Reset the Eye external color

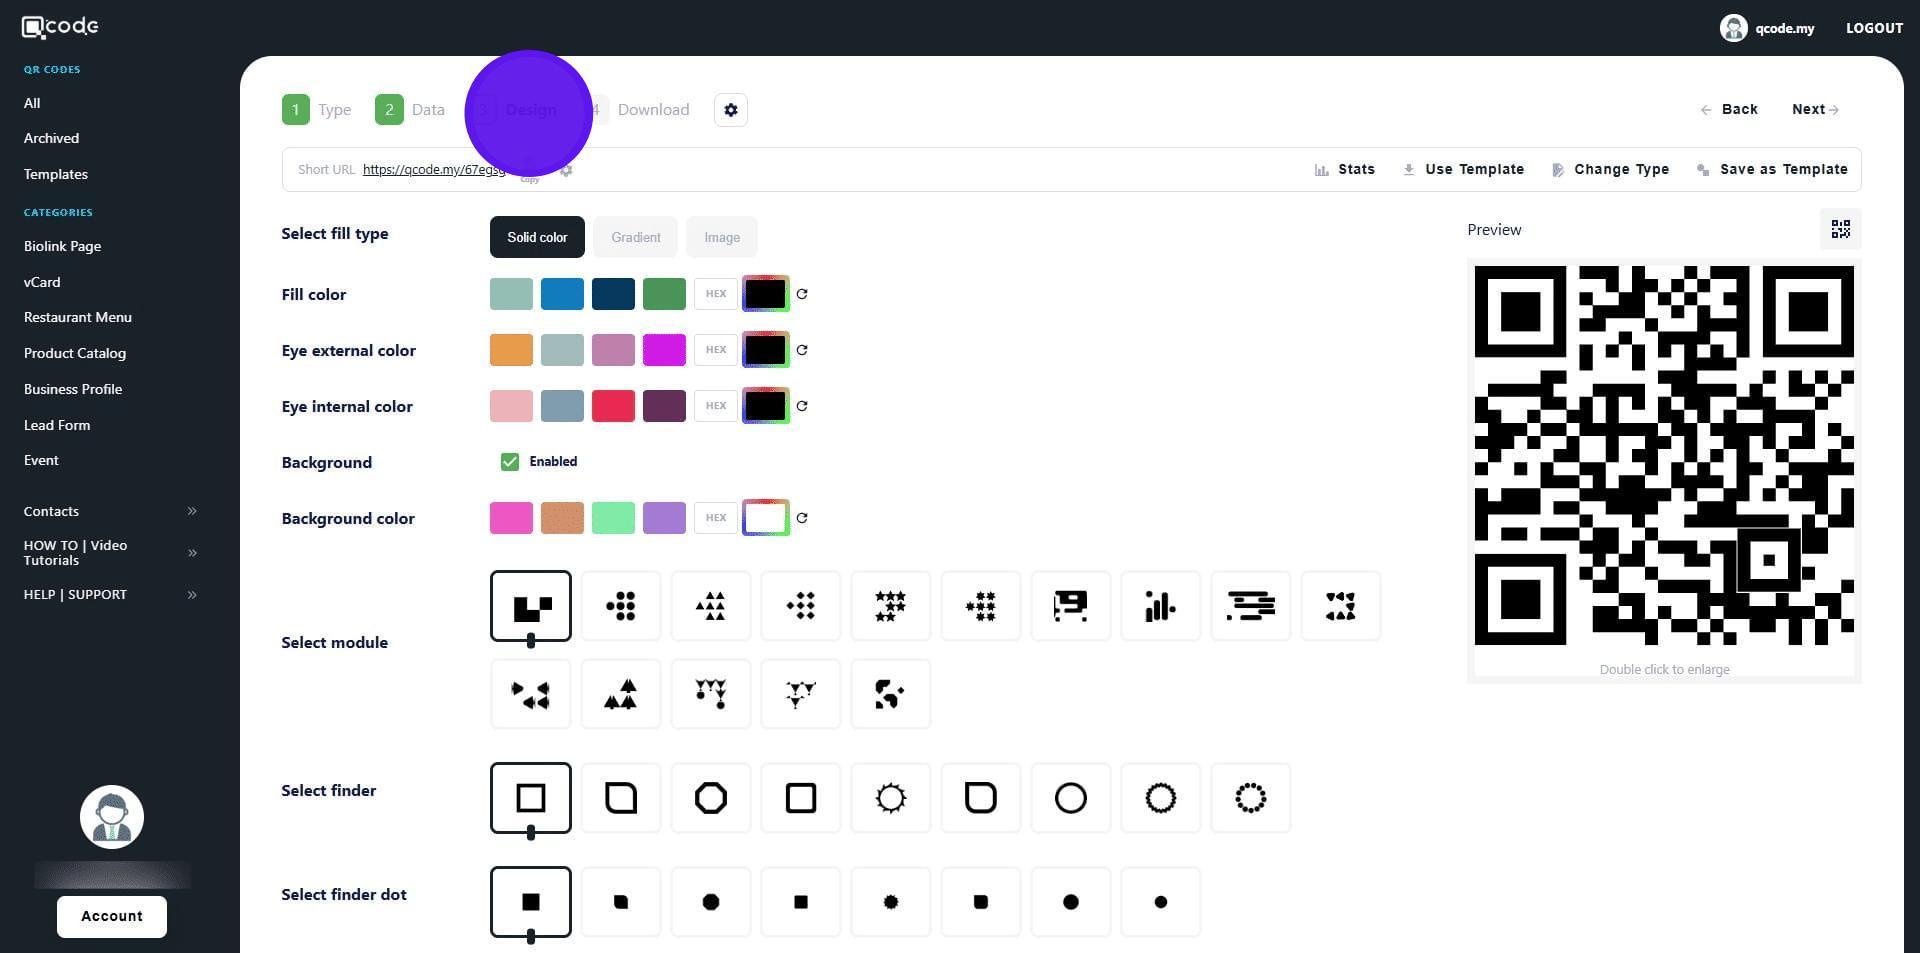802,350
